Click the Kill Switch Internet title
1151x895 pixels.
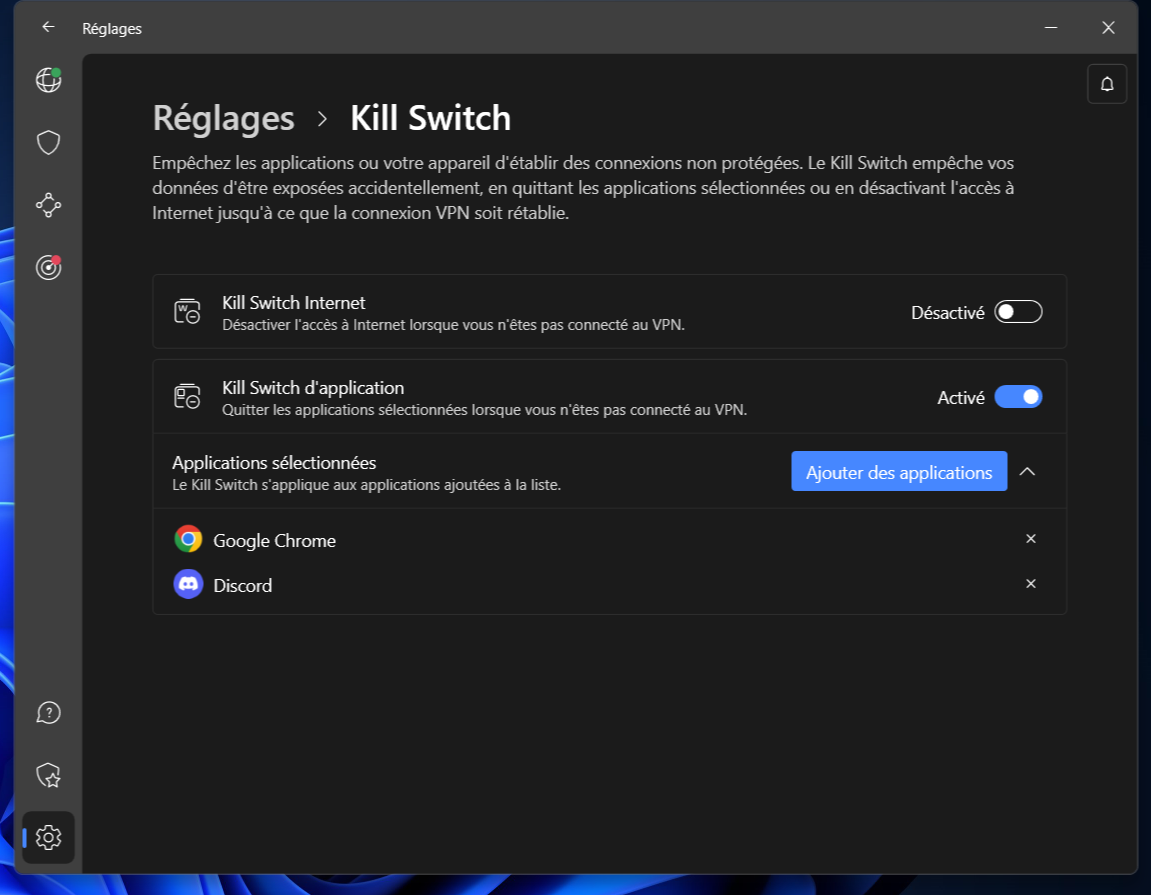click(x=294, y=302)
